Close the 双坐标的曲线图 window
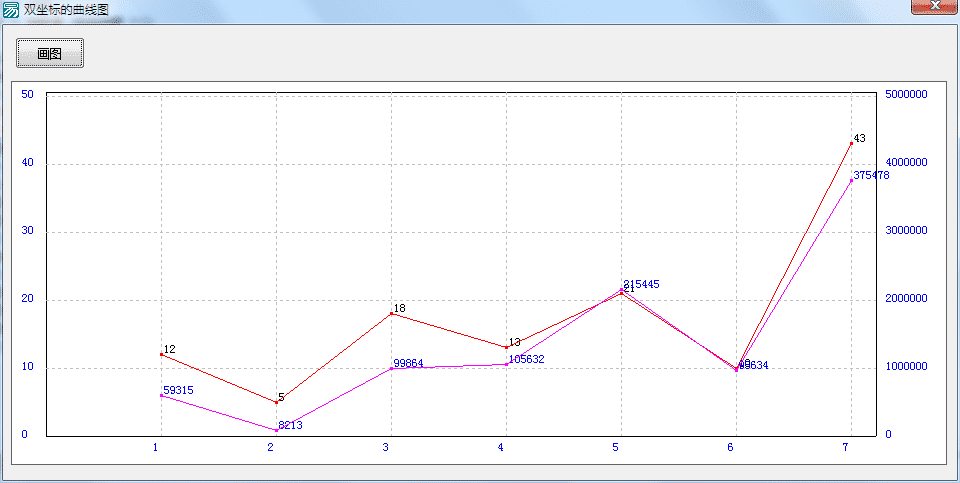This screenshot has height=483, width=960. coord(934,7)
